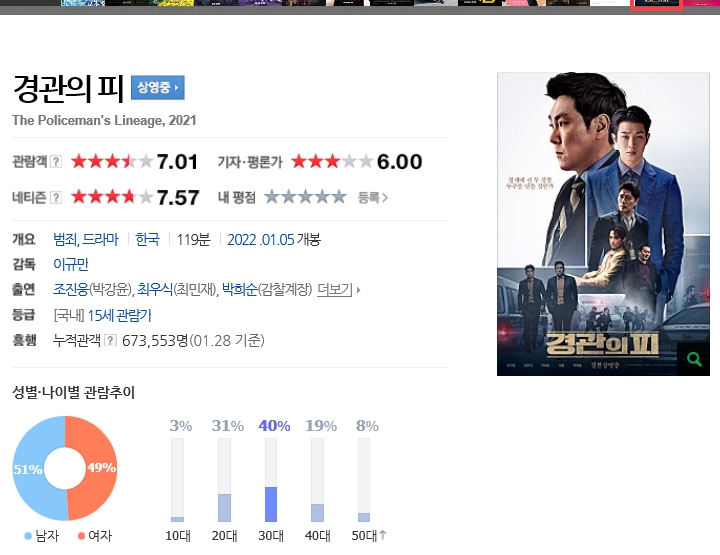Open the 15세 관람가 rating link
720x555 pixels.
click(x=119, y=315)
